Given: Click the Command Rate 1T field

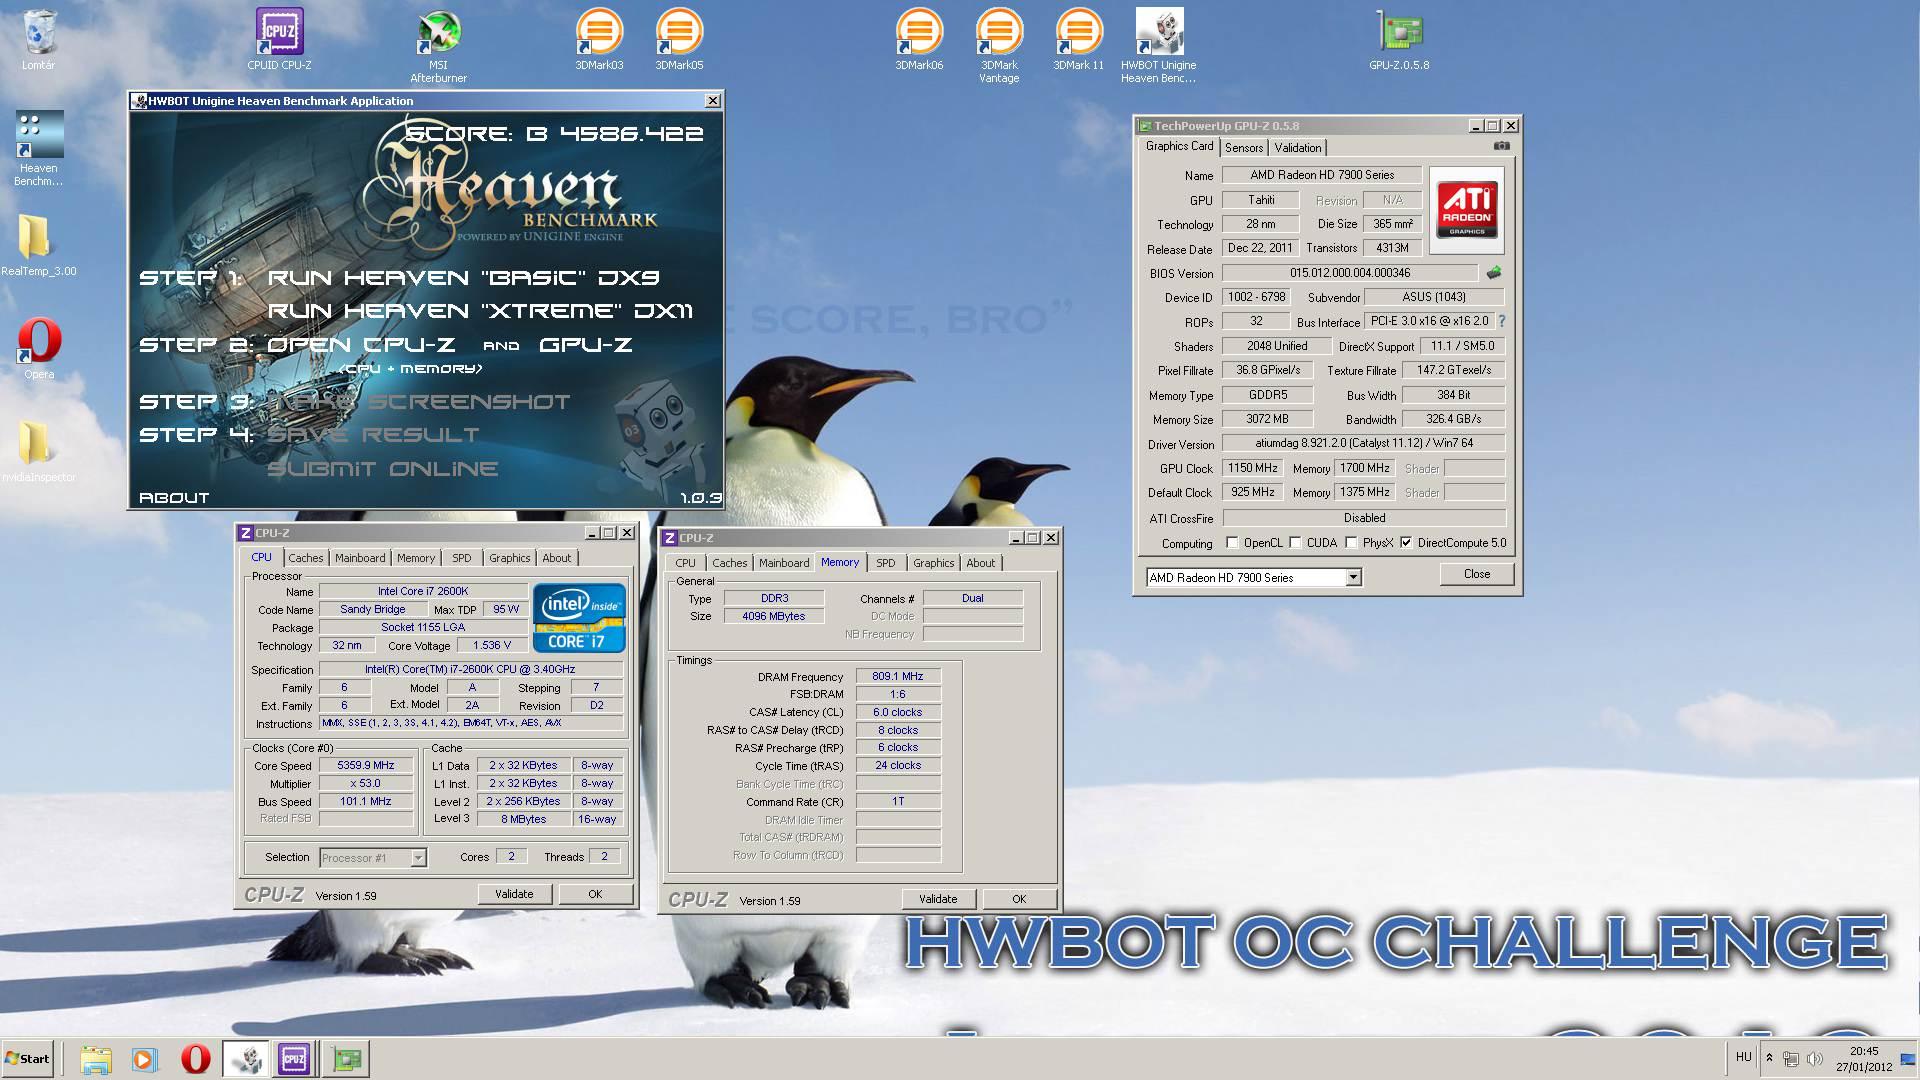Looking at the screenshot, I should pos(898,802).
